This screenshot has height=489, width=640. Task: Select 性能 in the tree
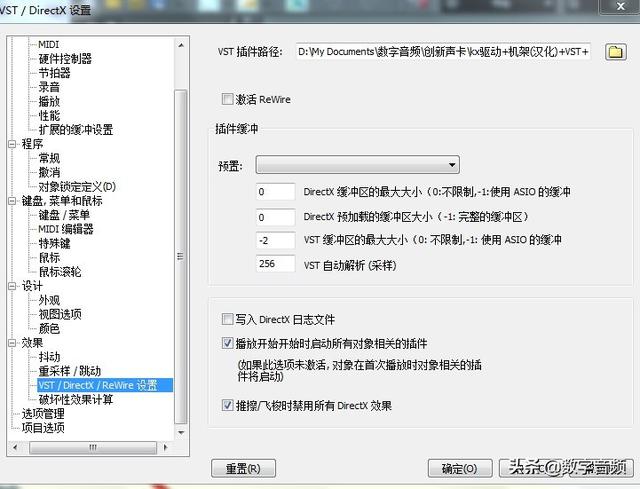49,116
